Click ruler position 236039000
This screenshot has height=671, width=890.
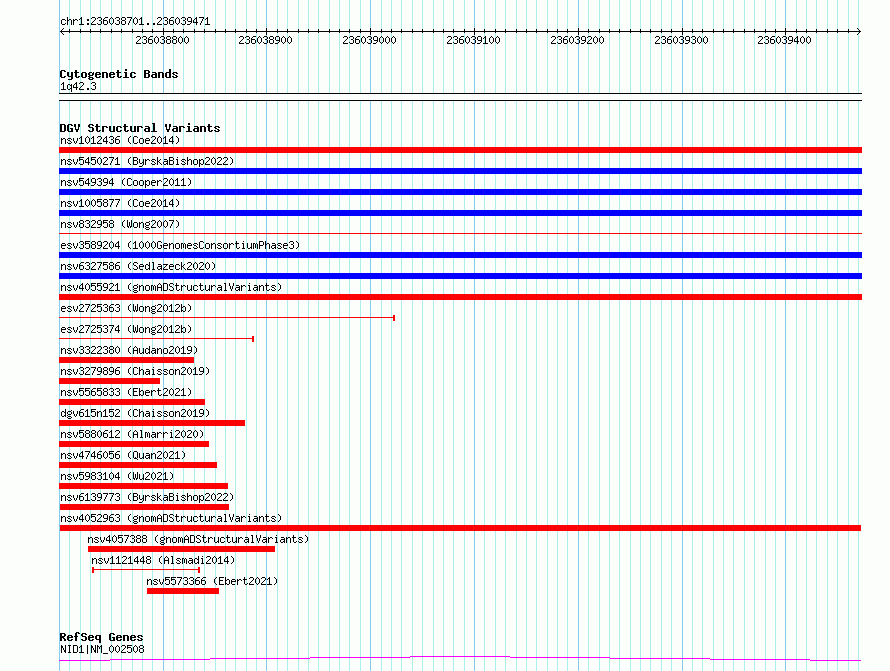[369, 40]
